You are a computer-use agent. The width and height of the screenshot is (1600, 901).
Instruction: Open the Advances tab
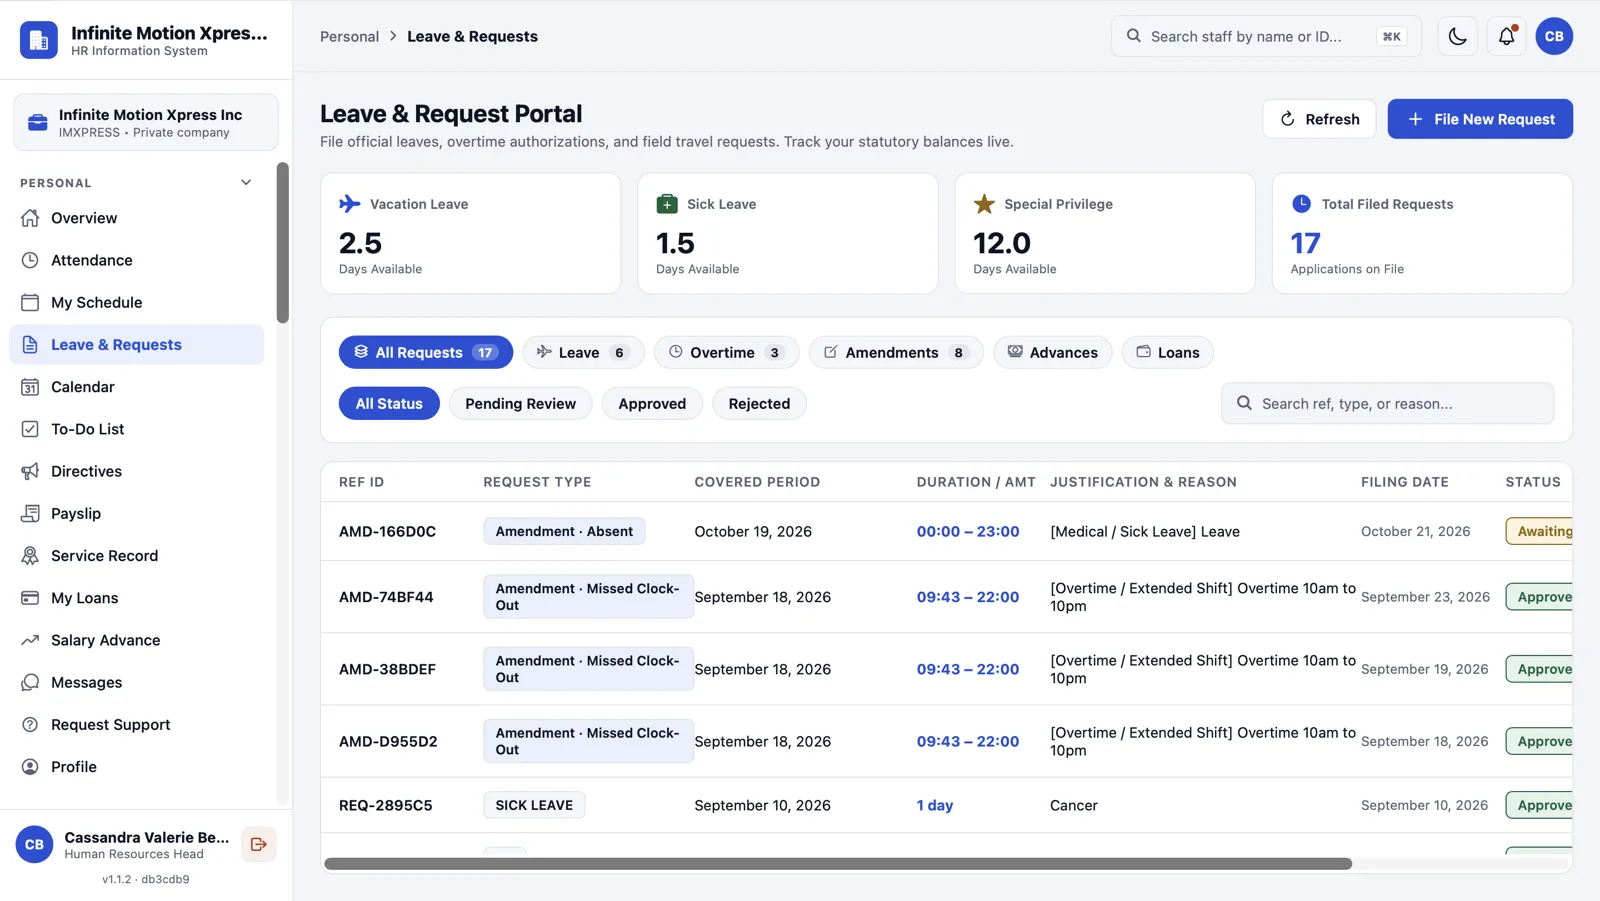(x=1052, y=352)
